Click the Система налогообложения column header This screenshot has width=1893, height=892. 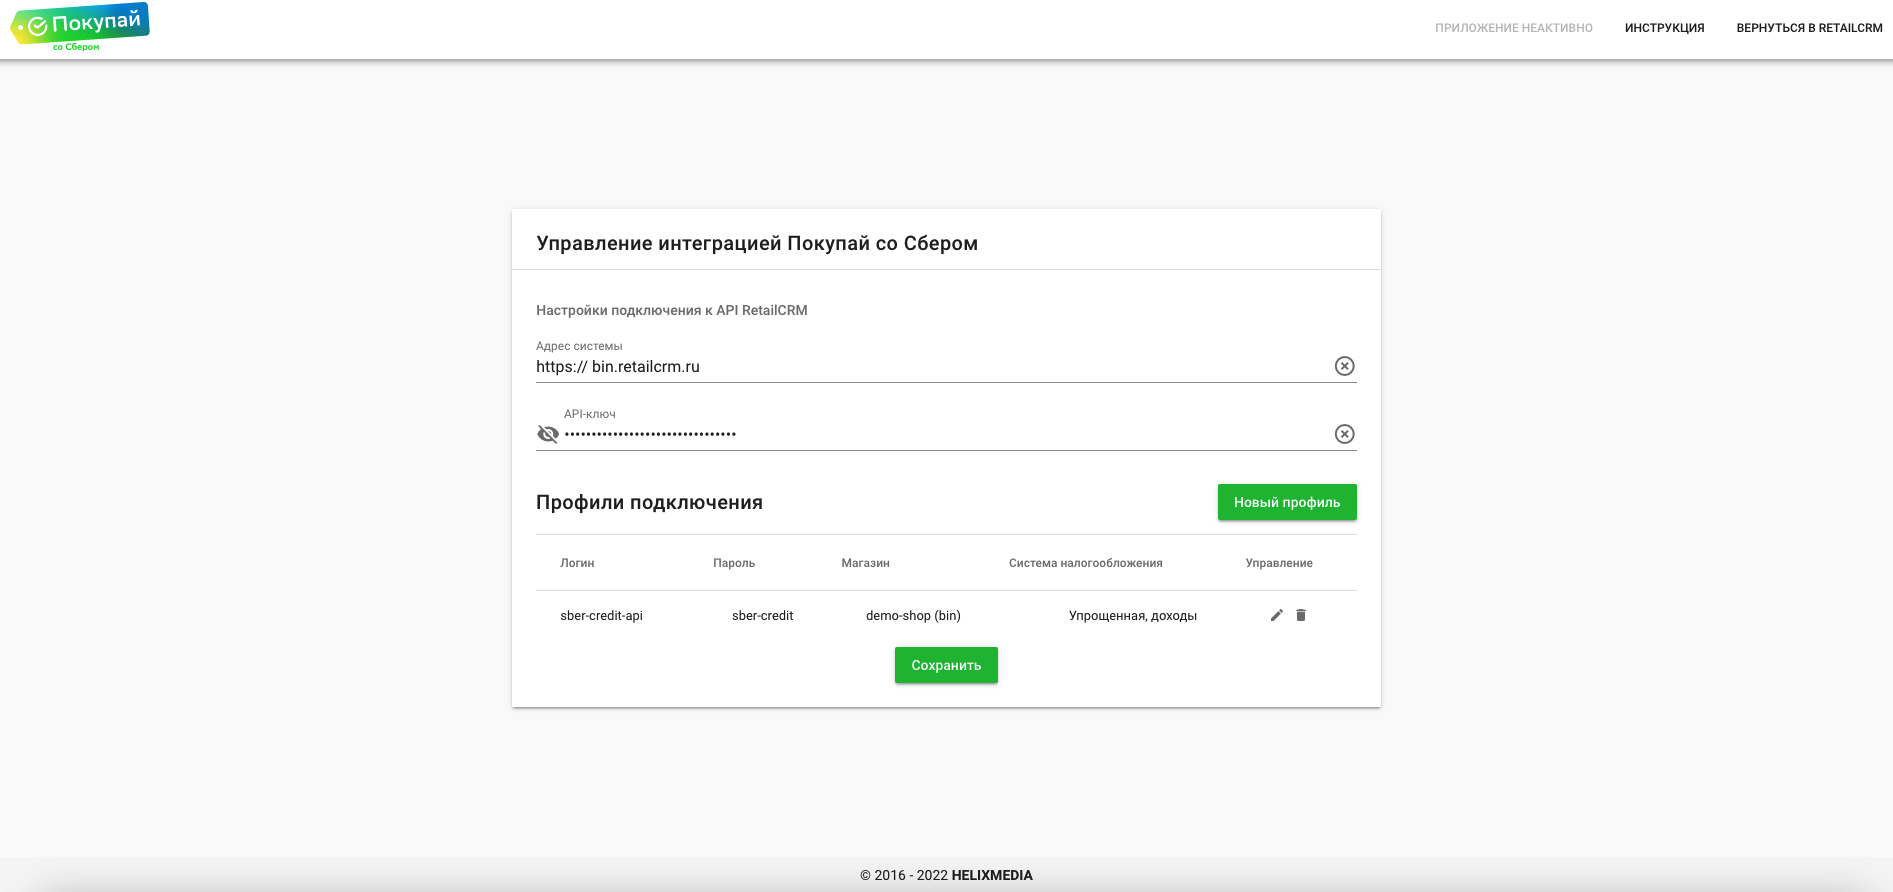coord(1085,563)
